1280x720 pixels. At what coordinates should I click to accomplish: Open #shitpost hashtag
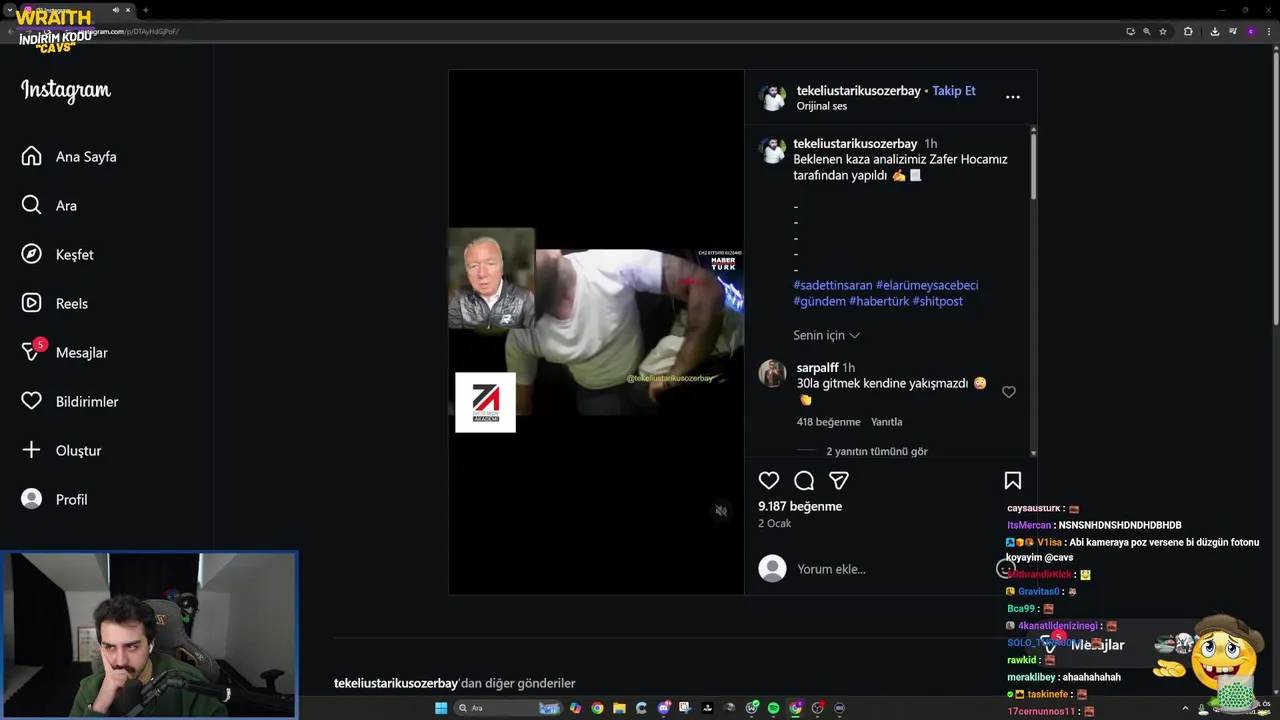938,301
